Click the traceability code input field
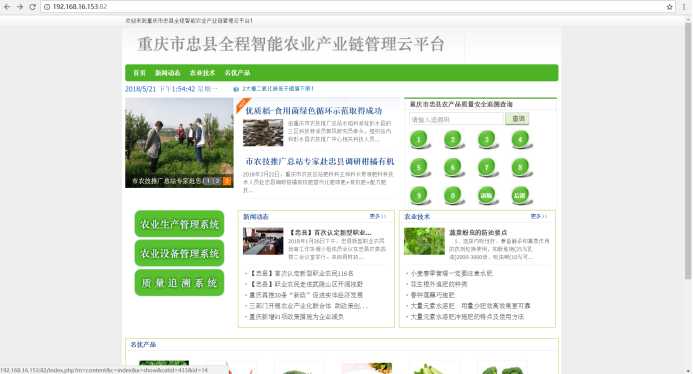The width and height of the screenshot is (693, 374). click(x=457, y=119)
